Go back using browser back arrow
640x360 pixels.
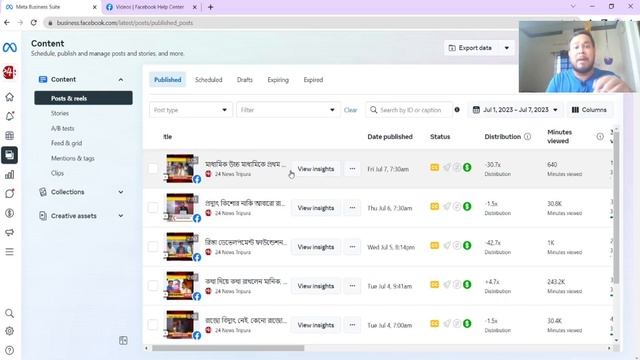click(x=7, y=23)
